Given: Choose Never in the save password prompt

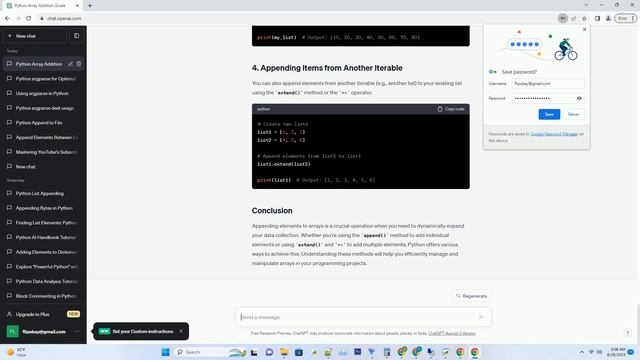Looking at the screenshot, I should [573, 114].
